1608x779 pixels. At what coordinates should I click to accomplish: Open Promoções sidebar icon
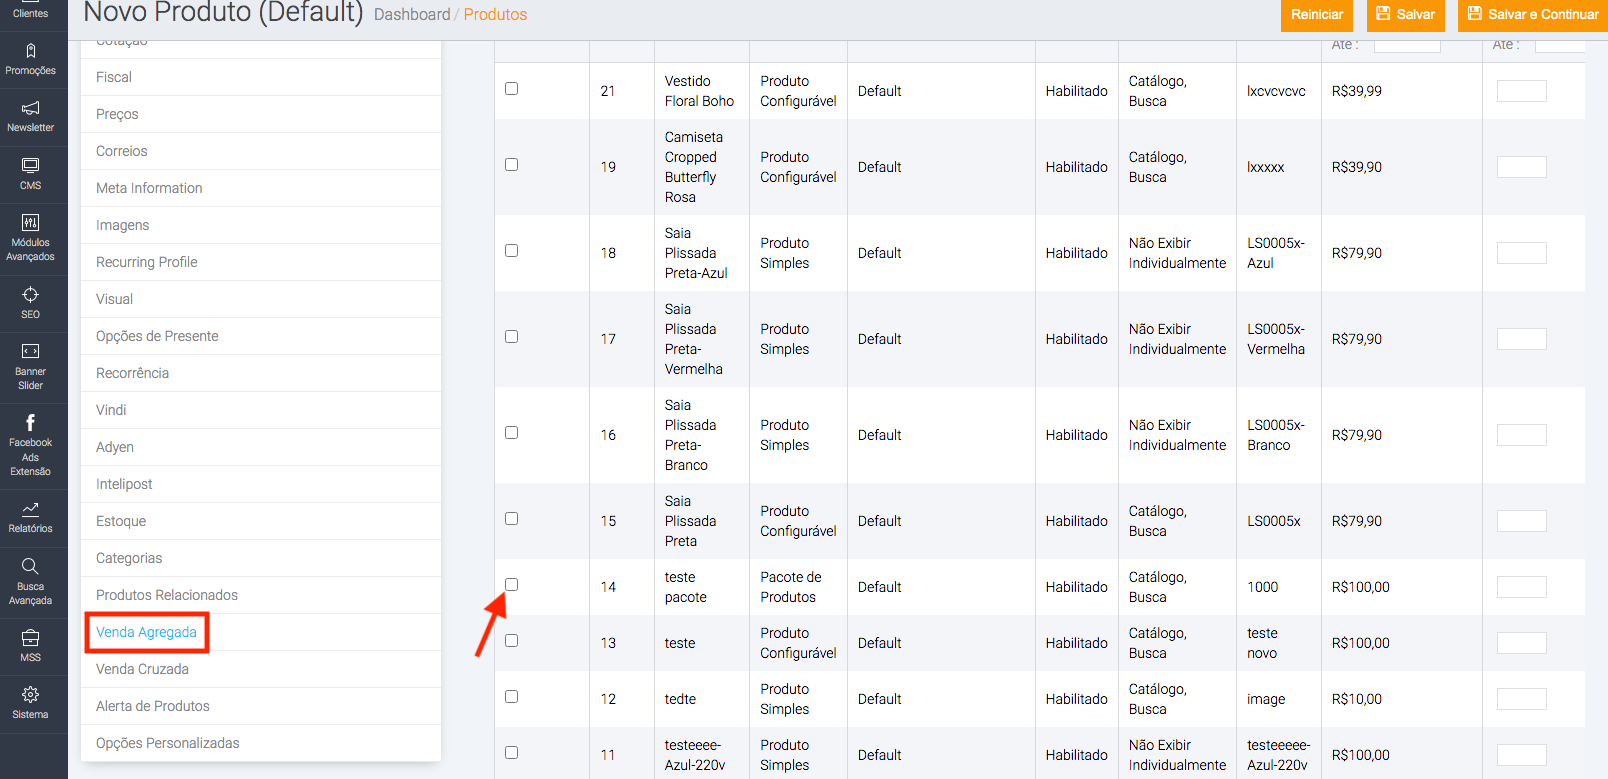pos(31,51)
